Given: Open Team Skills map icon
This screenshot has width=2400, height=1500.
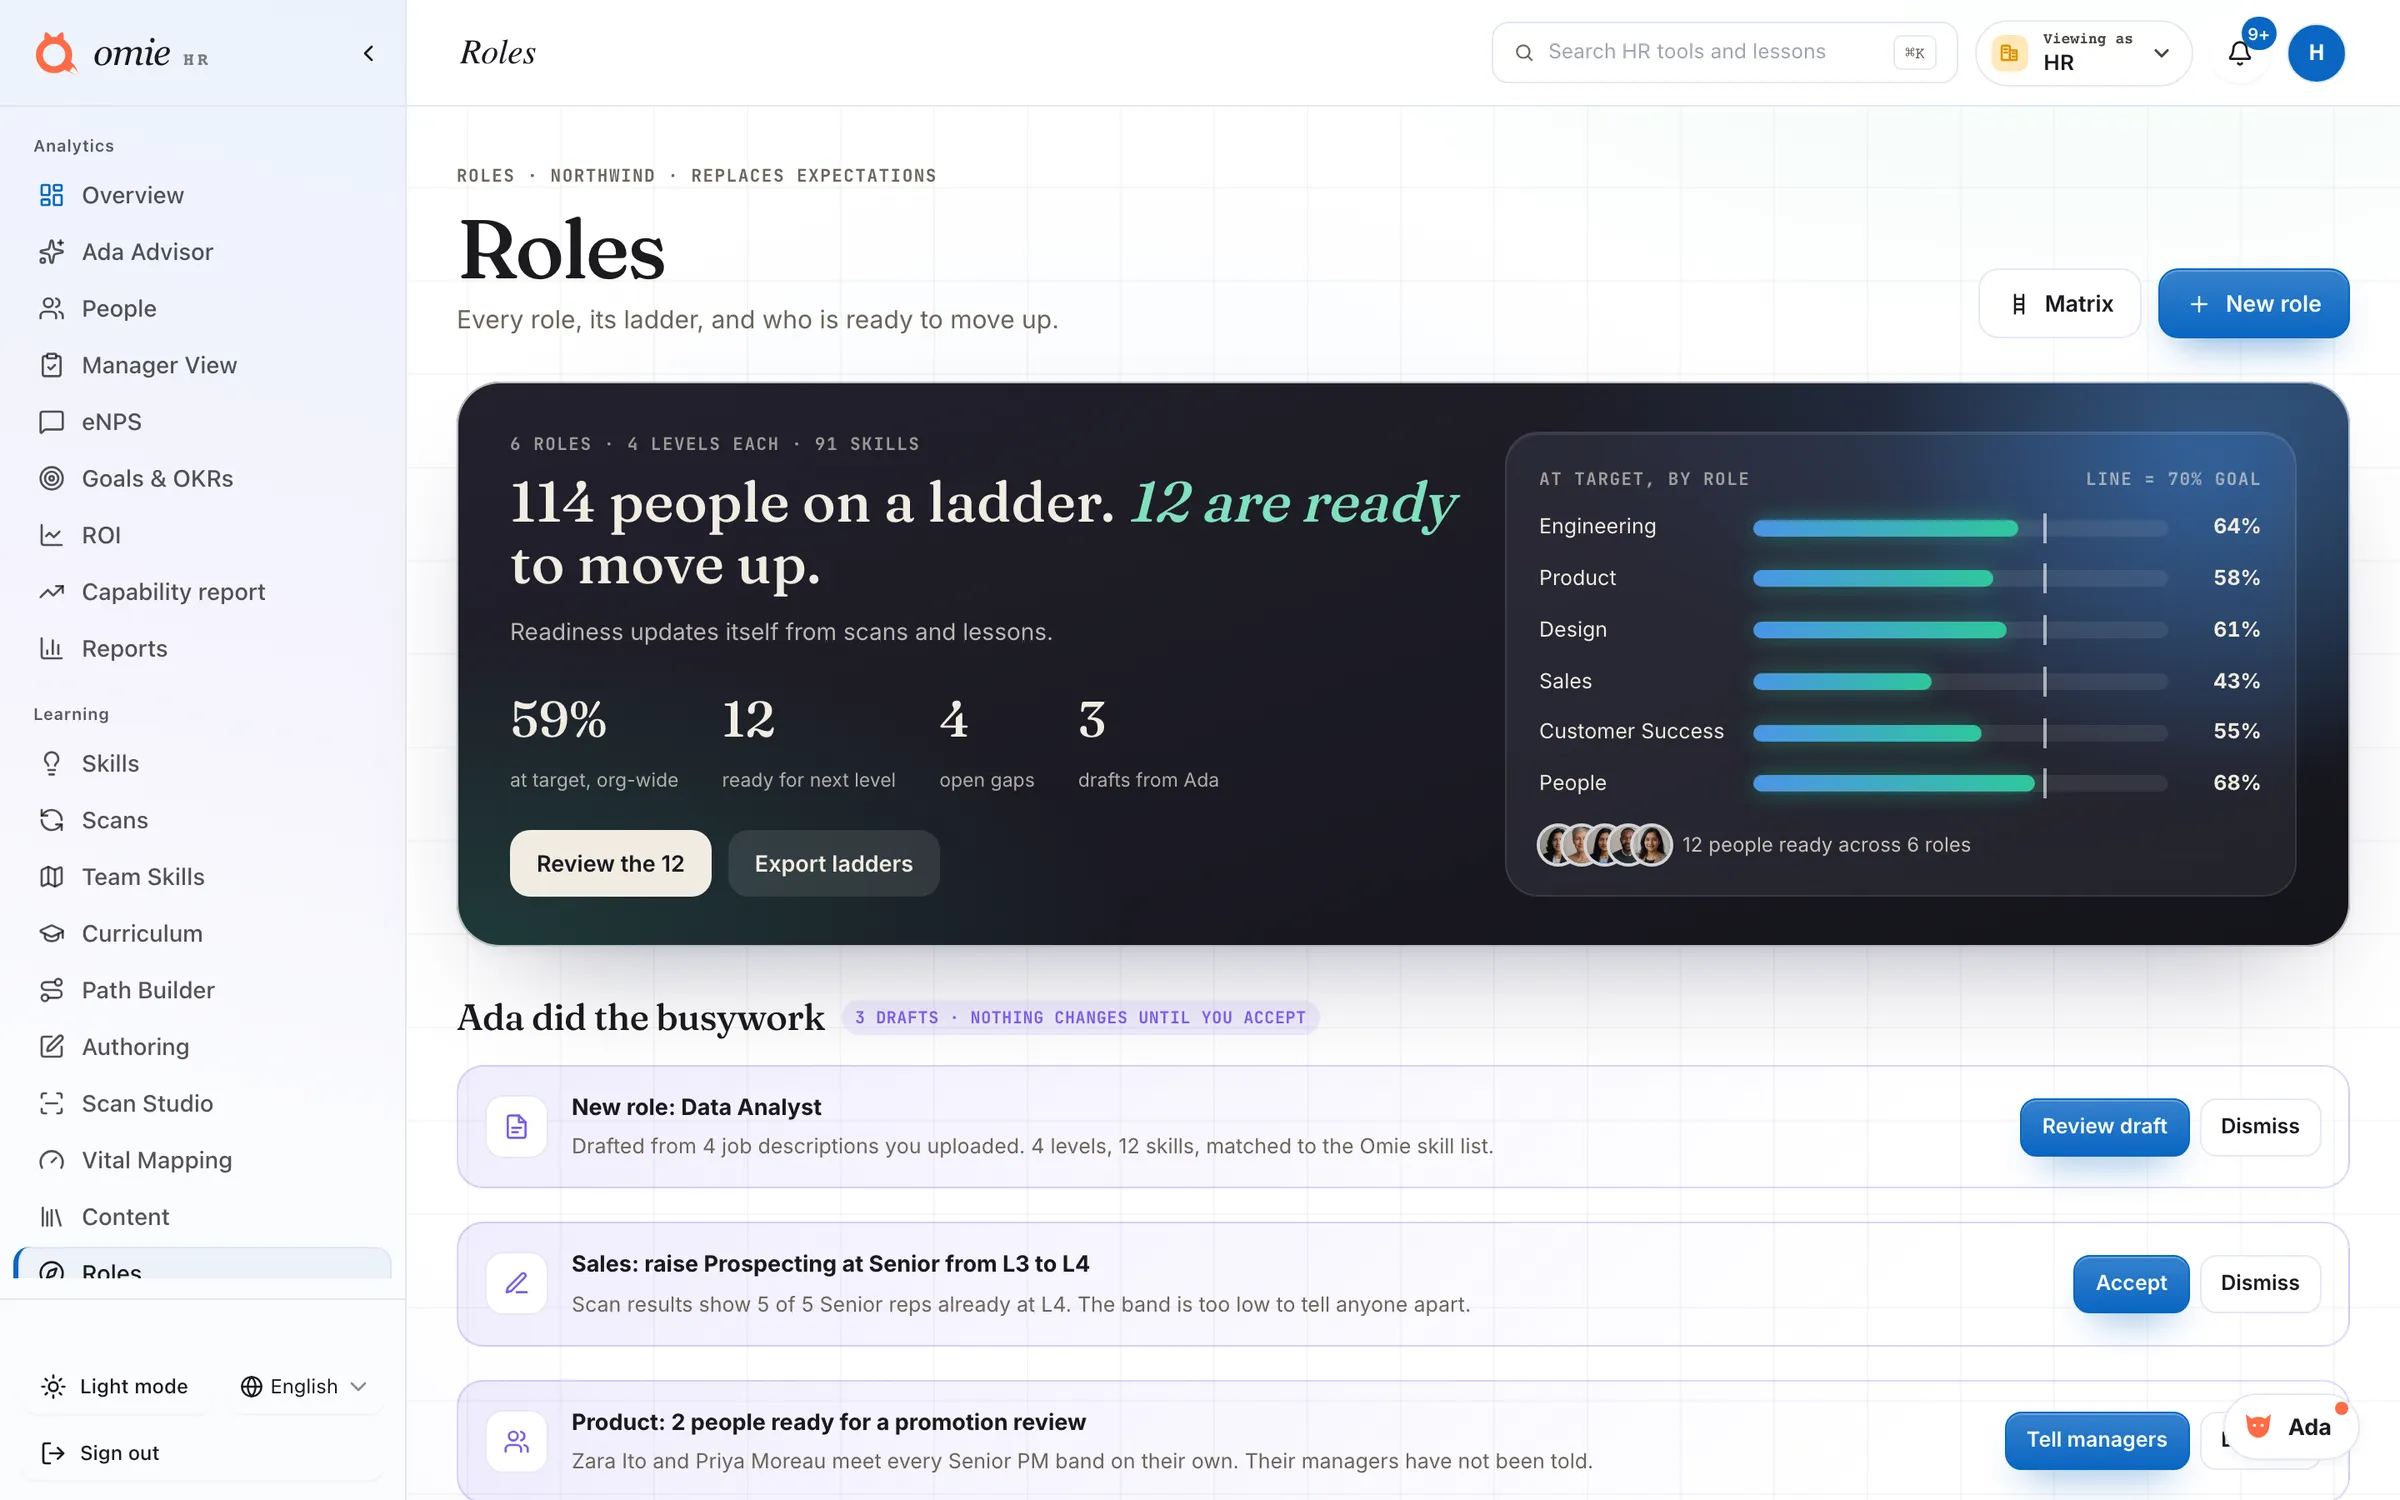Looking at the screenshot, I should coord(51,877).
